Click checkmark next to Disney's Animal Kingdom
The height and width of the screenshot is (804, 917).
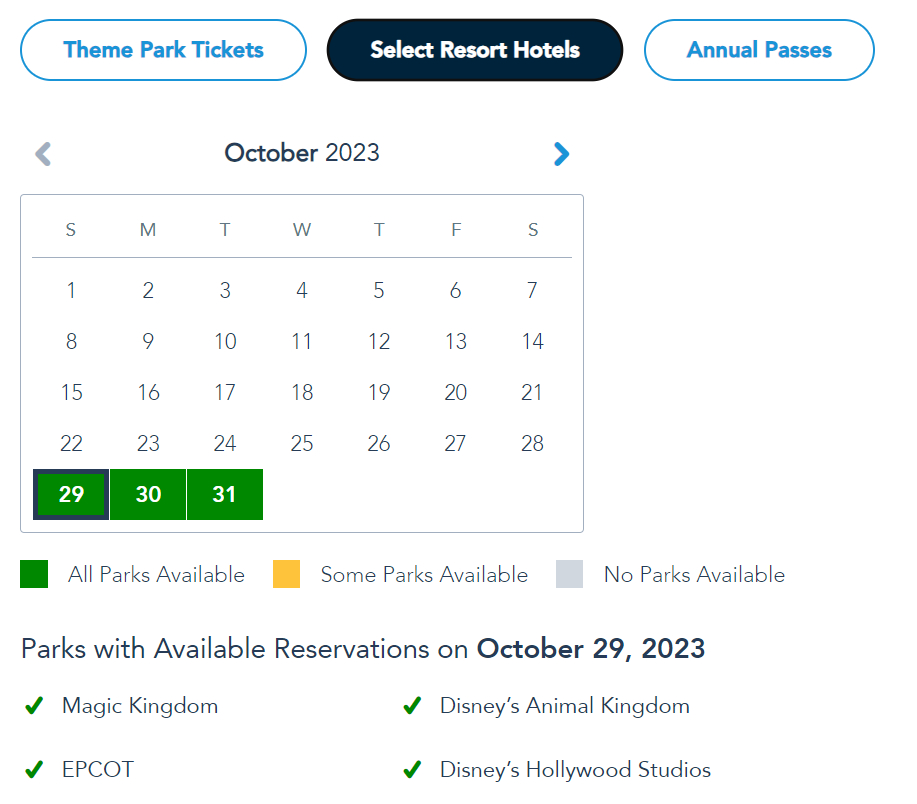click(x=411, y=706)
